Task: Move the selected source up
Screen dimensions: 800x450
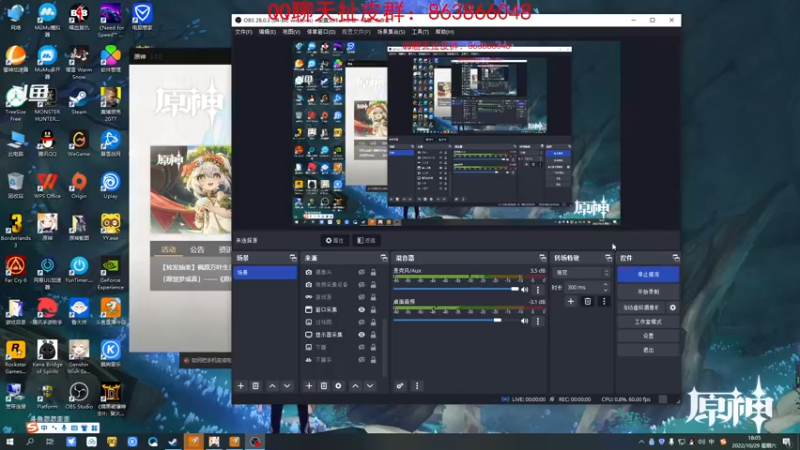Action: tap(356, 386)
